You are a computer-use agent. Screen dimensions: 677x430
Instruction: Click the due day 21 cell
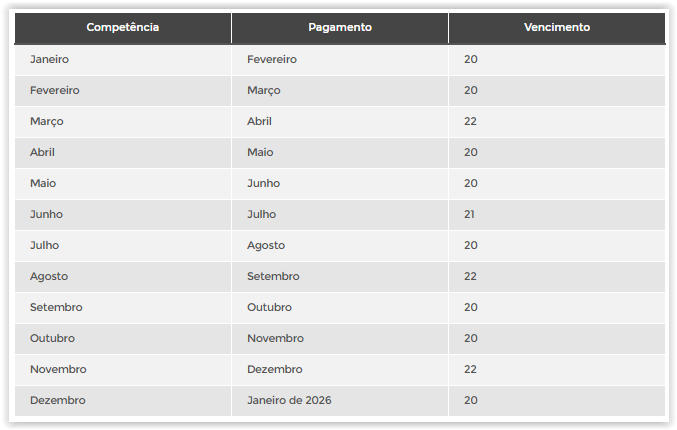tap(470, 214)
